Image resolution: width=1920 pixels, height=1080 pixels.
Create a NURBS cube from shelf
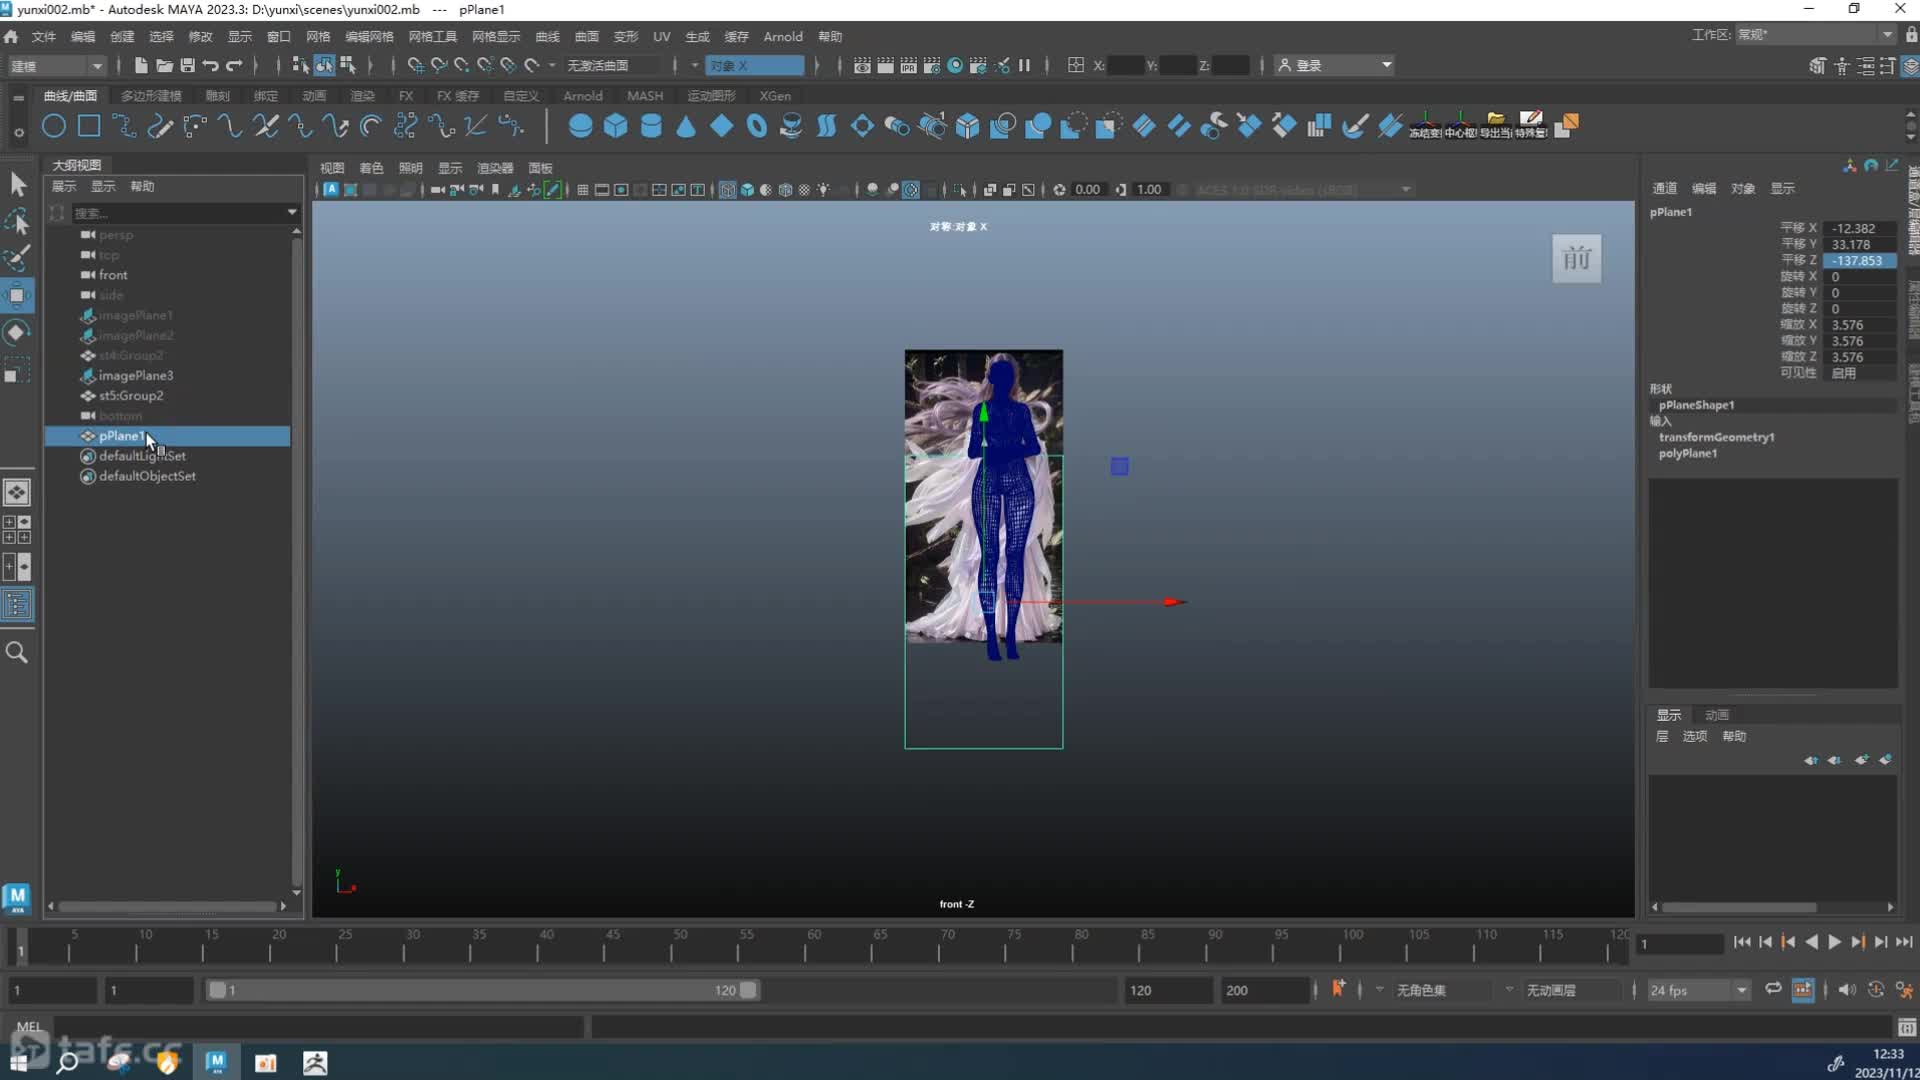(x=615, y=126)
